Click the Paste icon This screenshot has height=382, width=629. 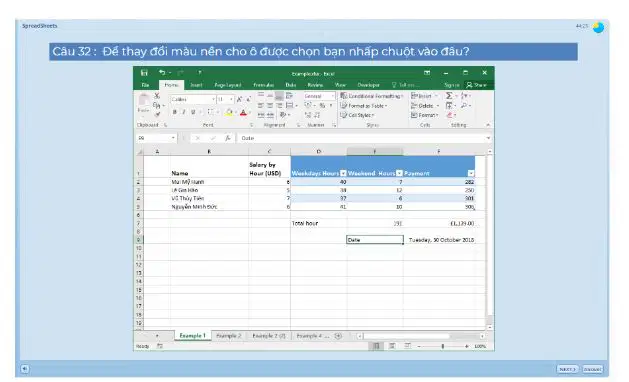[144, 100]
